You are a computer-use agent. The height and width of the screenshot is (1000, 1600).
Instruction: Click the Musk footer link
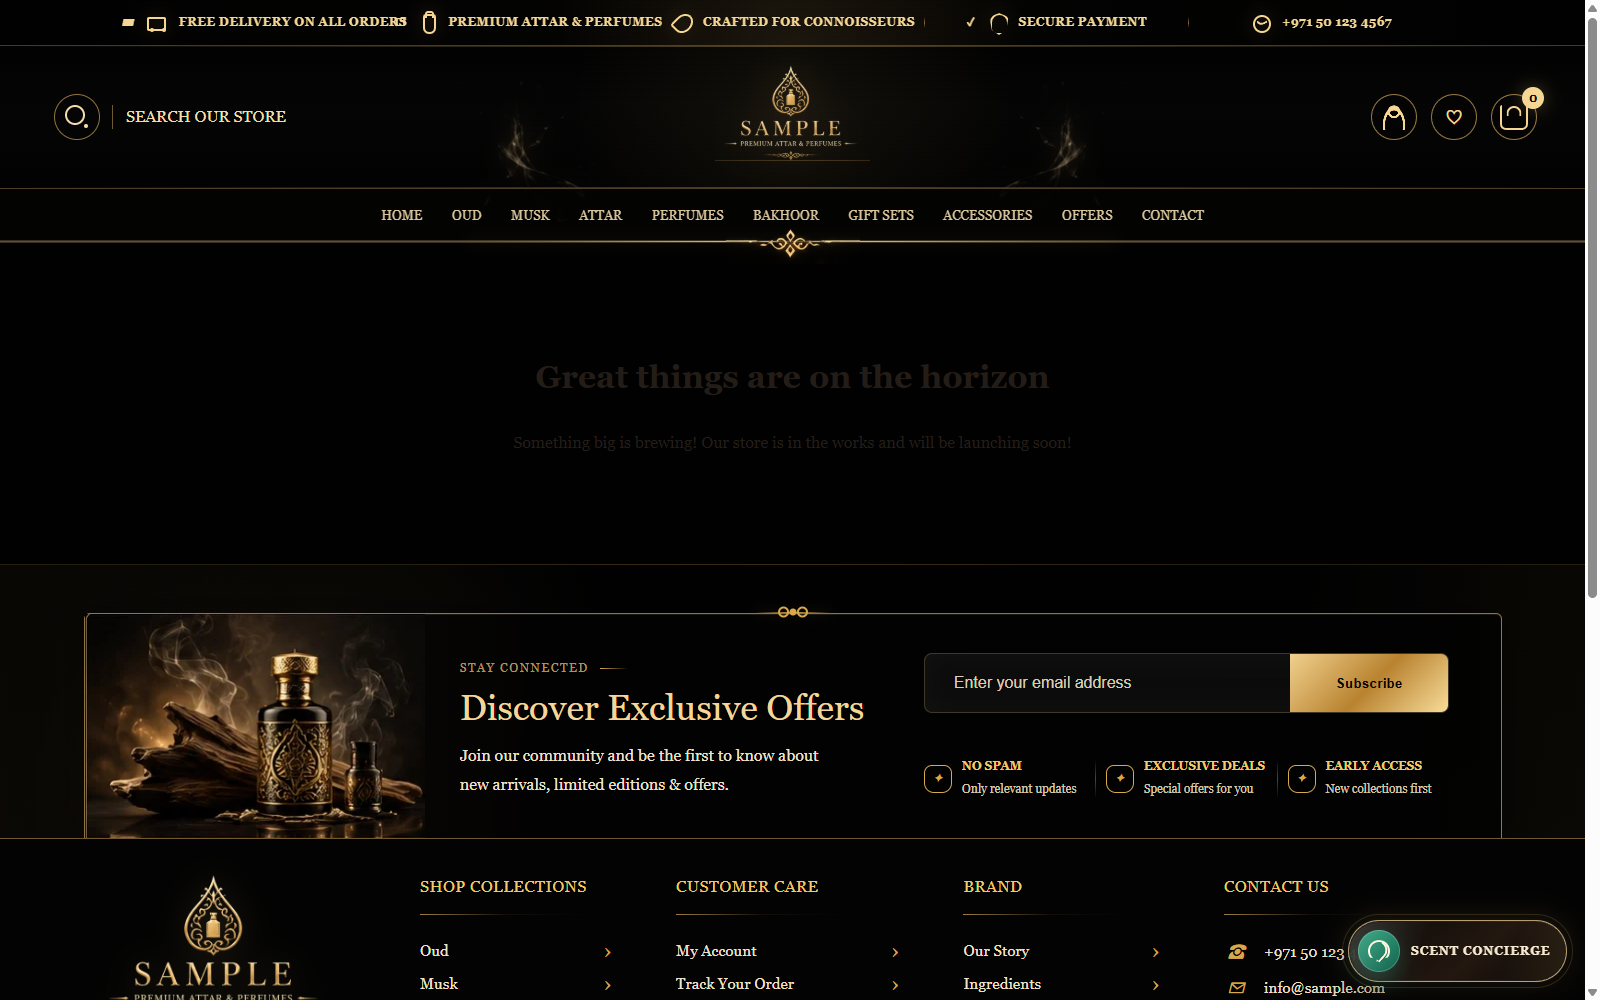click(x=439, y=984)
